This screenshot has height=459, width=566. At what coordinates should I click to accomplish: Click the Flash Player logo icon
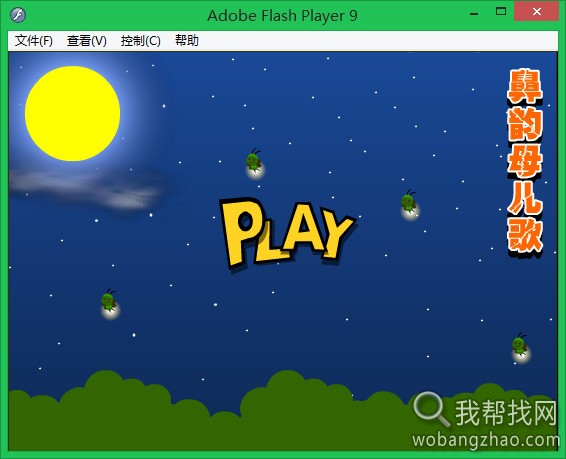tap(18, 15)
